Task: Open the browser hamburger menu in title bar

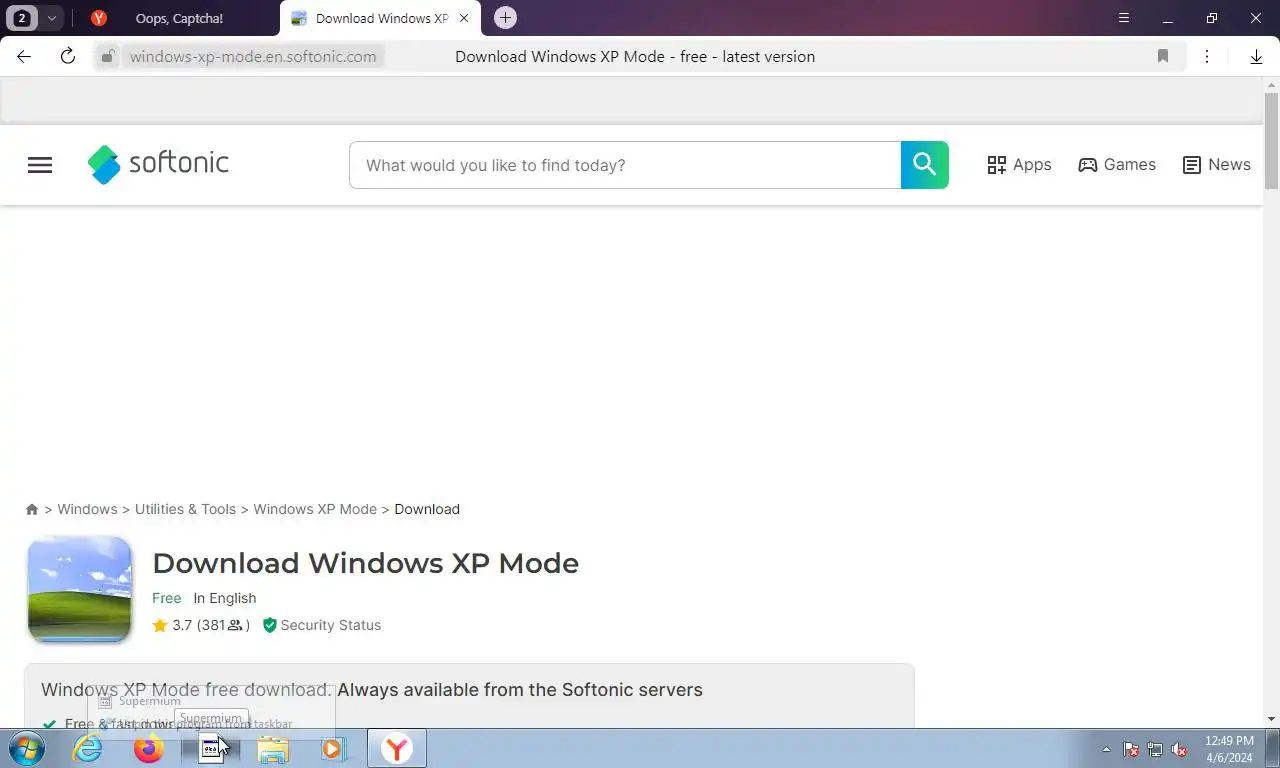Action: 1124,18
